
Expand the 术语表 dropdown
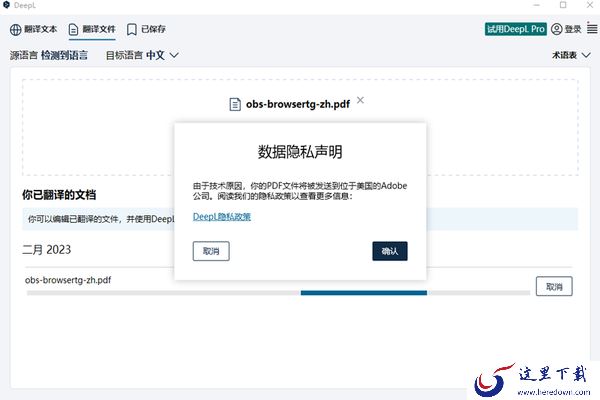[571, 56]
